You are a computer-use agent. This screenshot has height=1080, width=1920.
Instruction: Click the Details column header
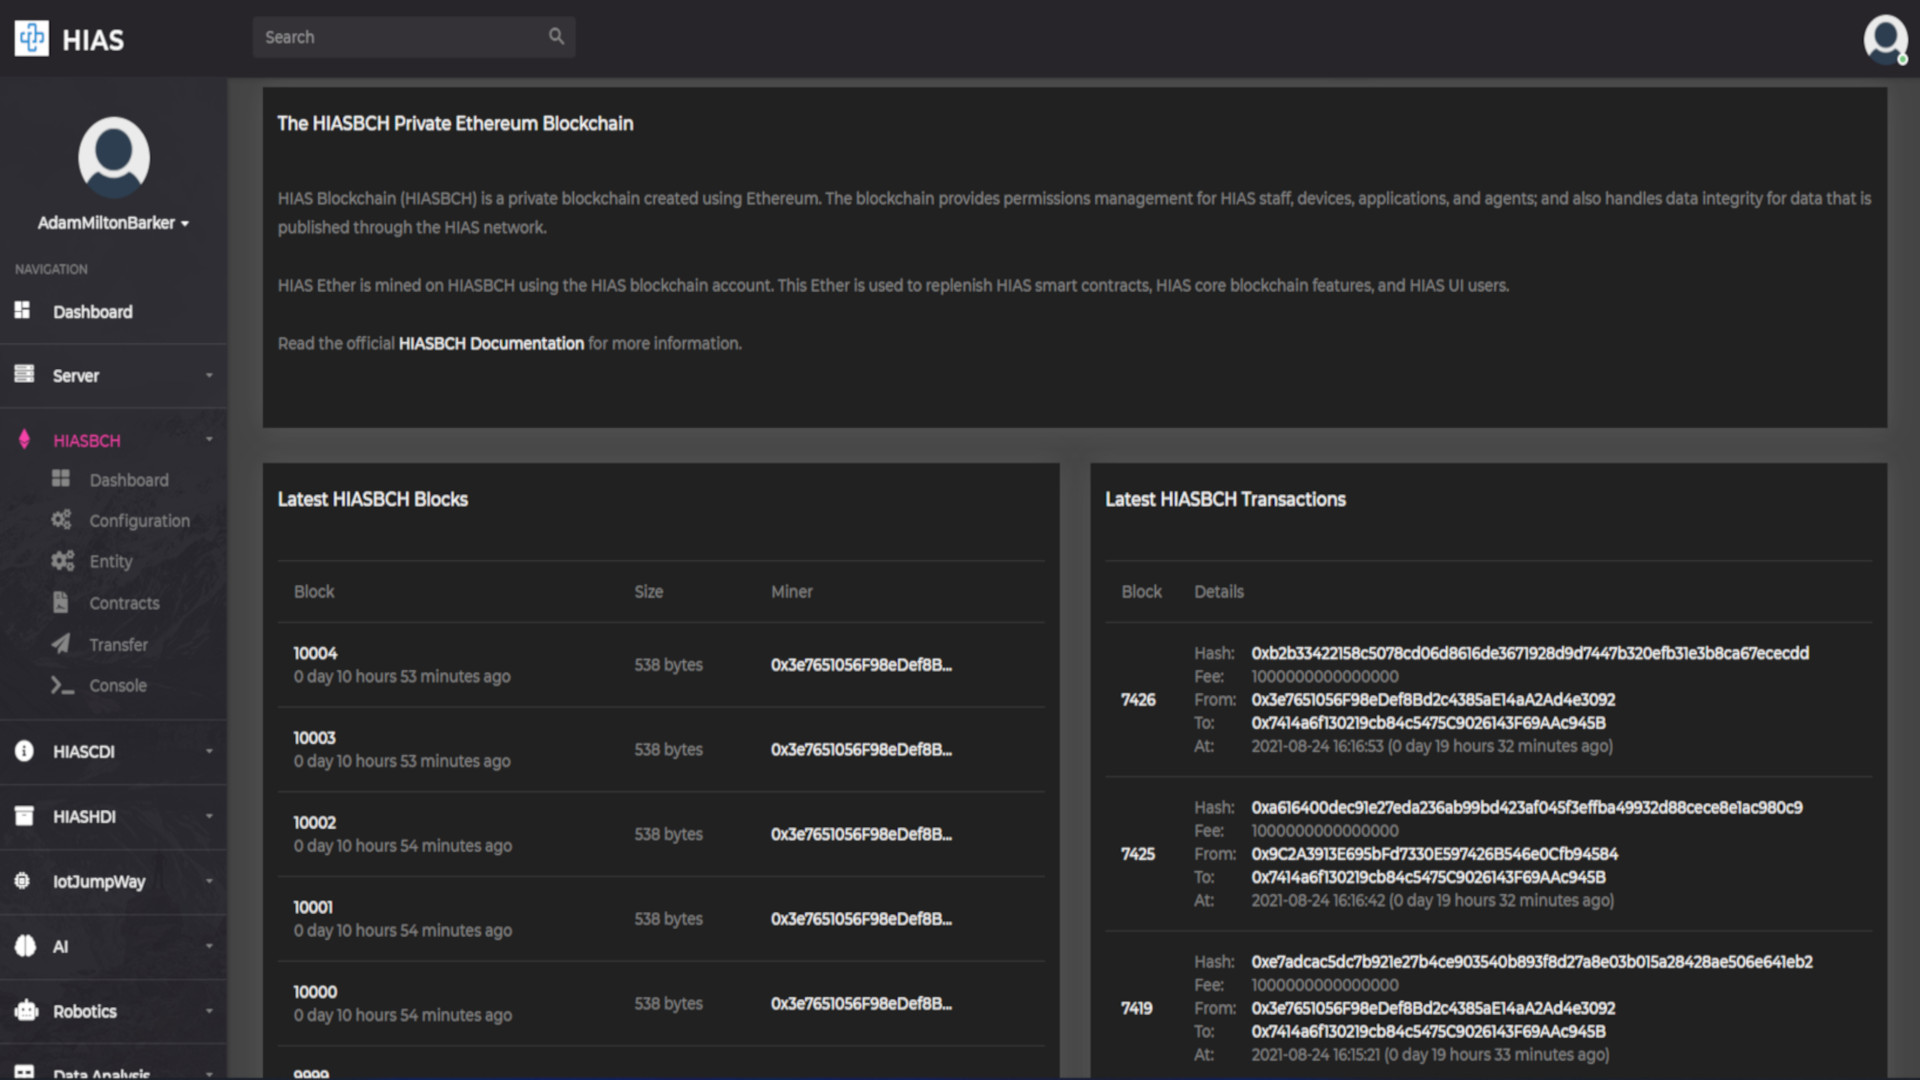(x=1218, y=591)
